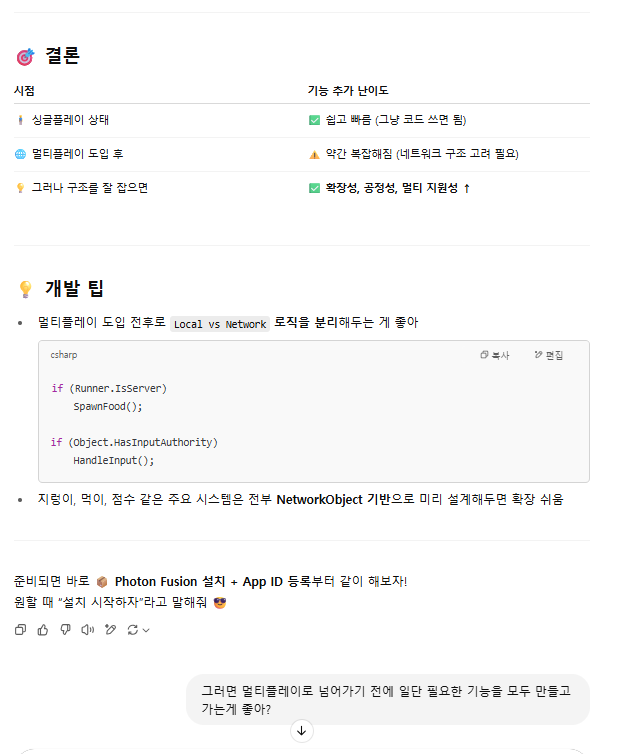This screenshot has height=754, width=620.
Task: Click the light bulb emoji beside 개발 팁
Action: (x=25, y=290)
